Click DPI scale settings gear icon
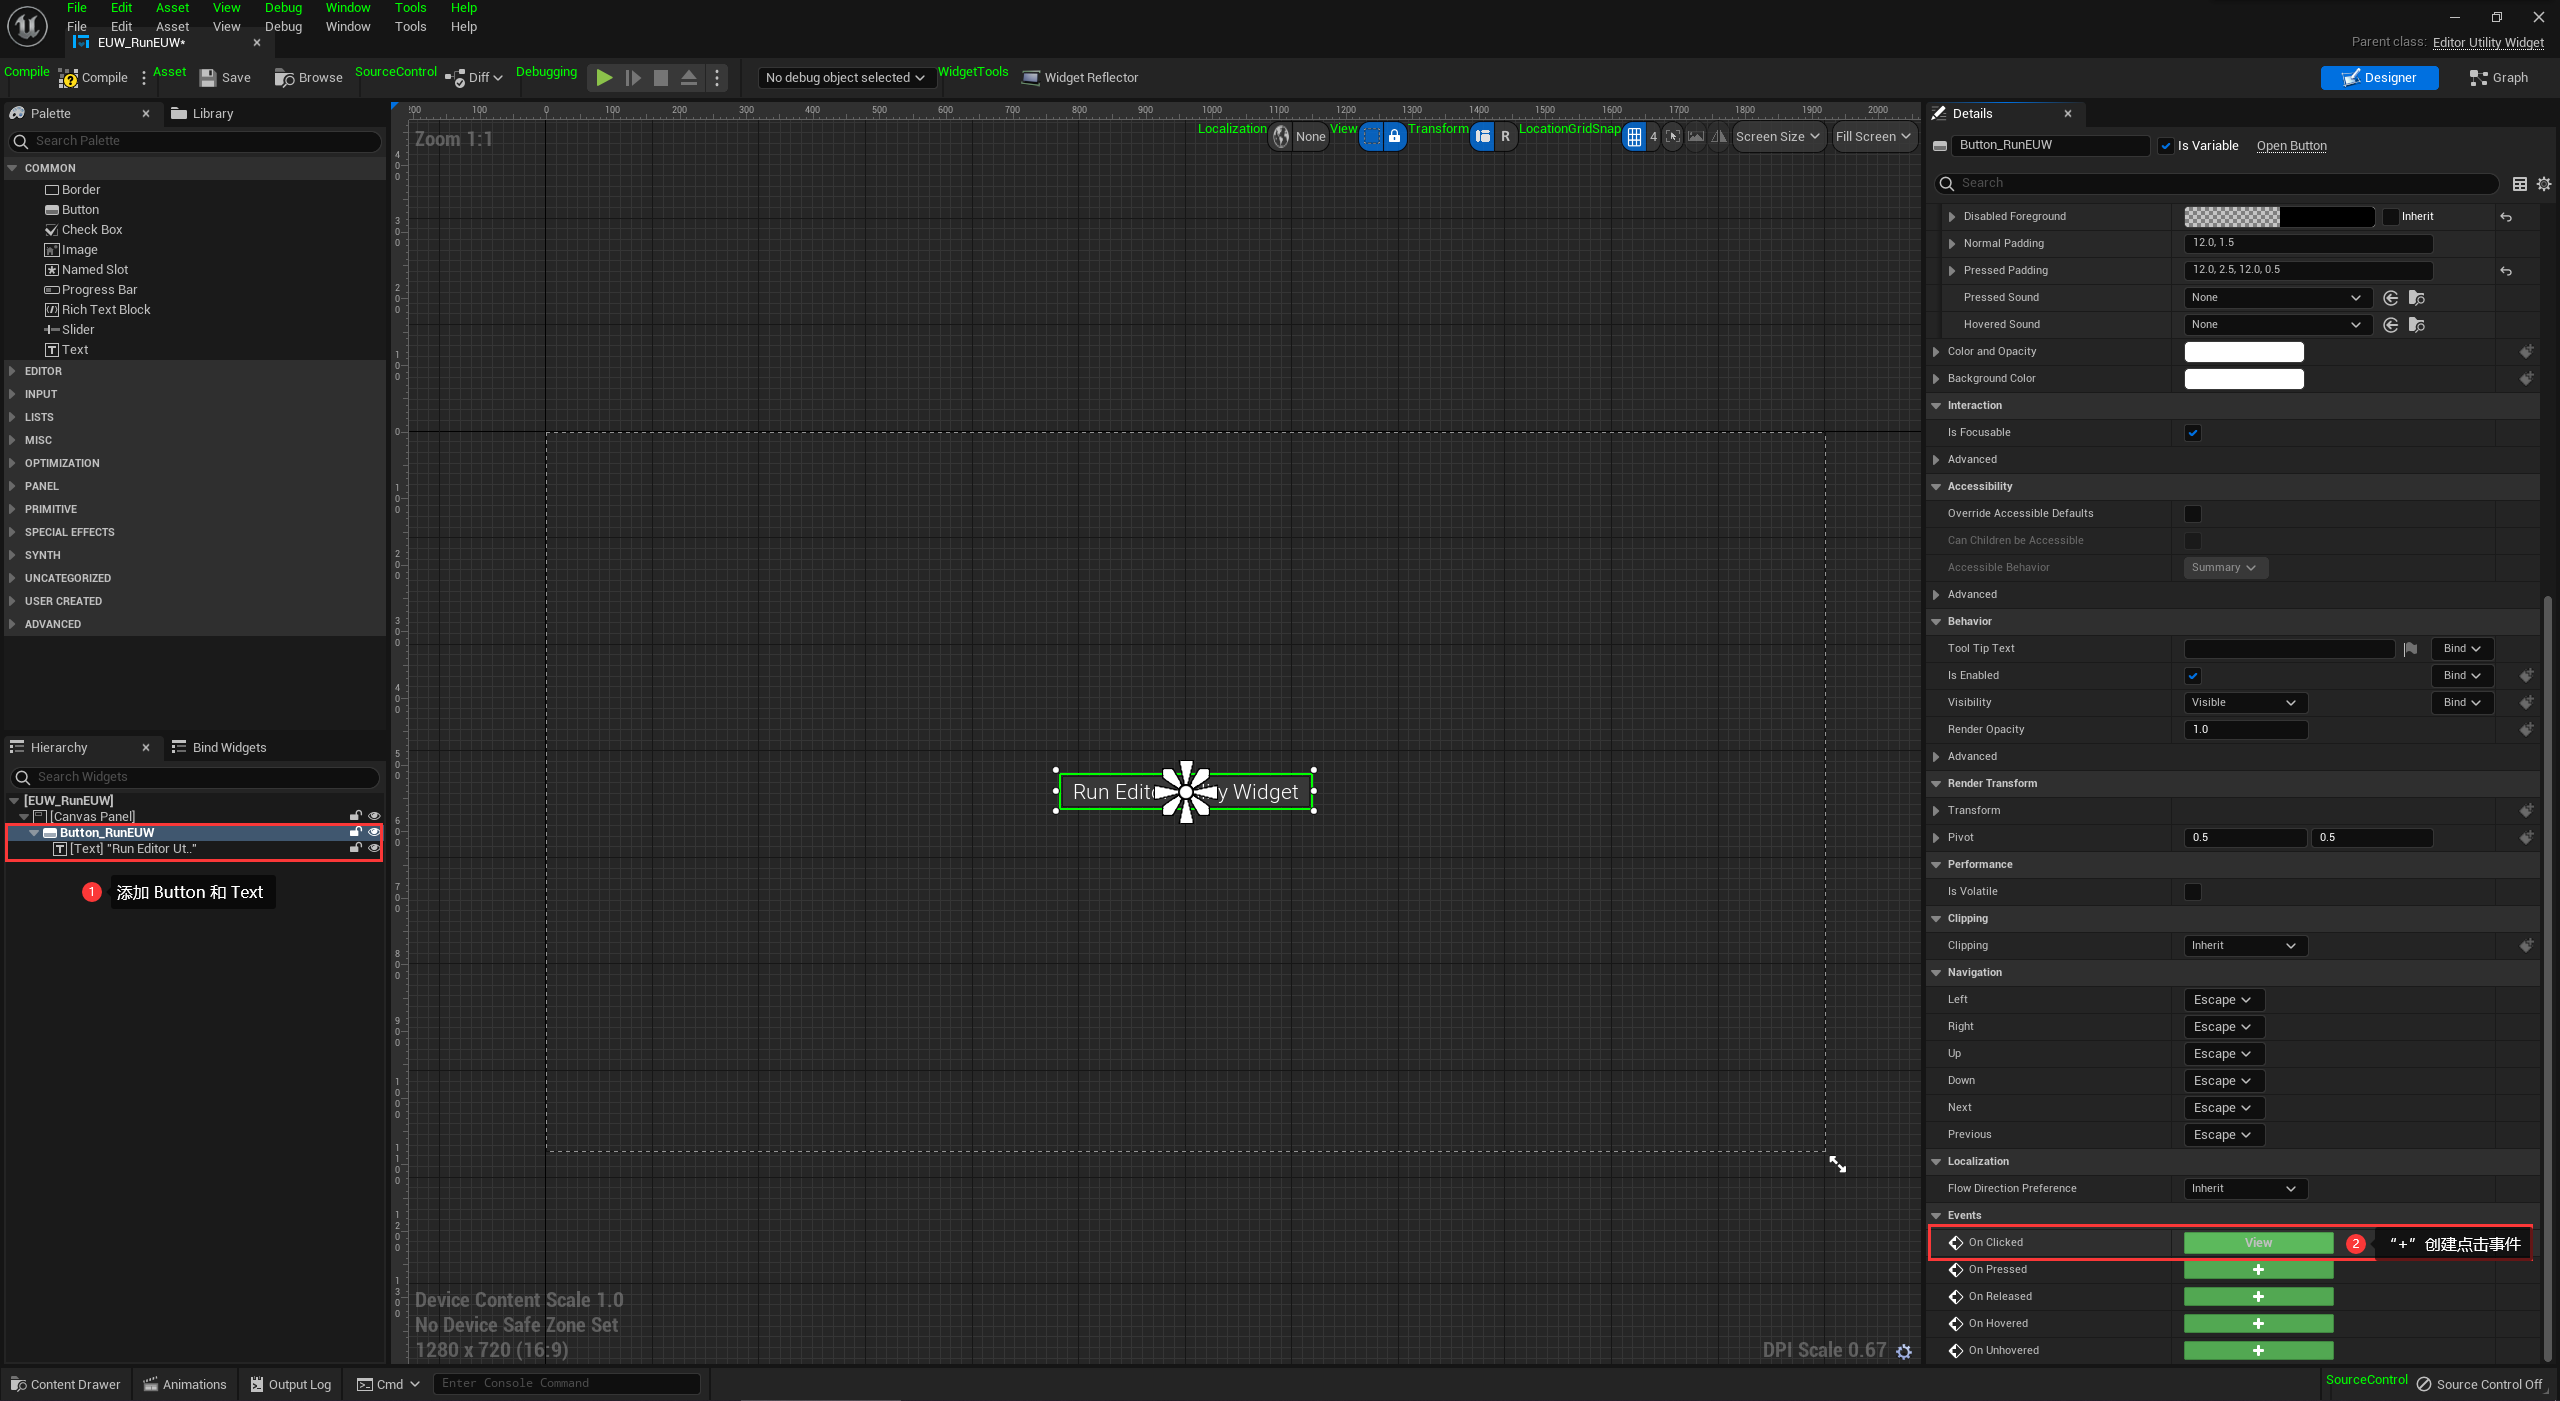The height and width of the screenshot is (1401, 2560). 1904,1351
